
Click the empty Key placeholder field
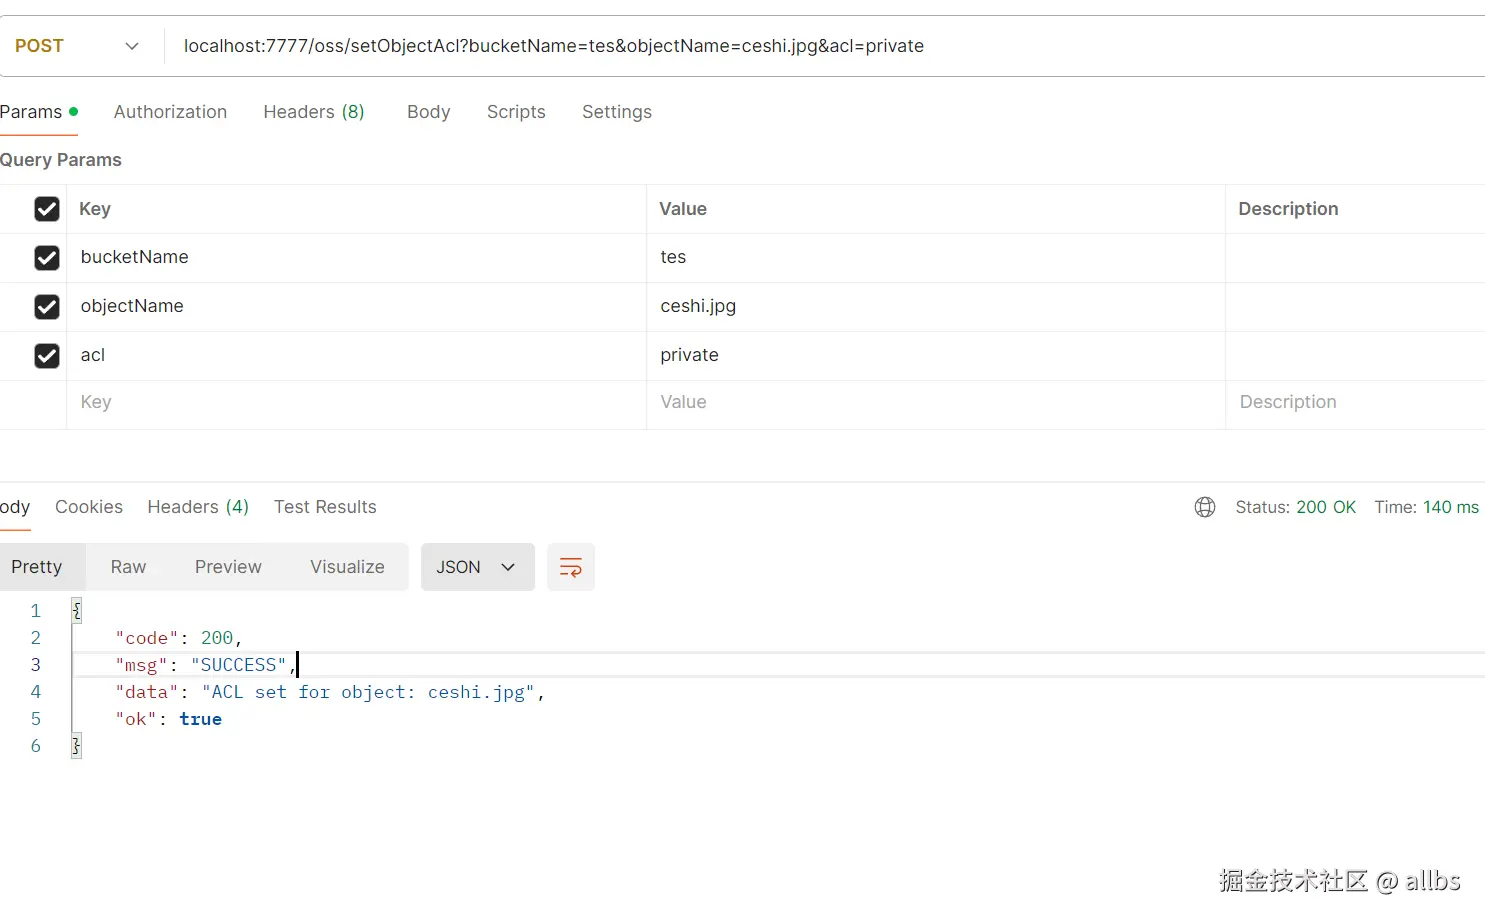coord(356,403)
